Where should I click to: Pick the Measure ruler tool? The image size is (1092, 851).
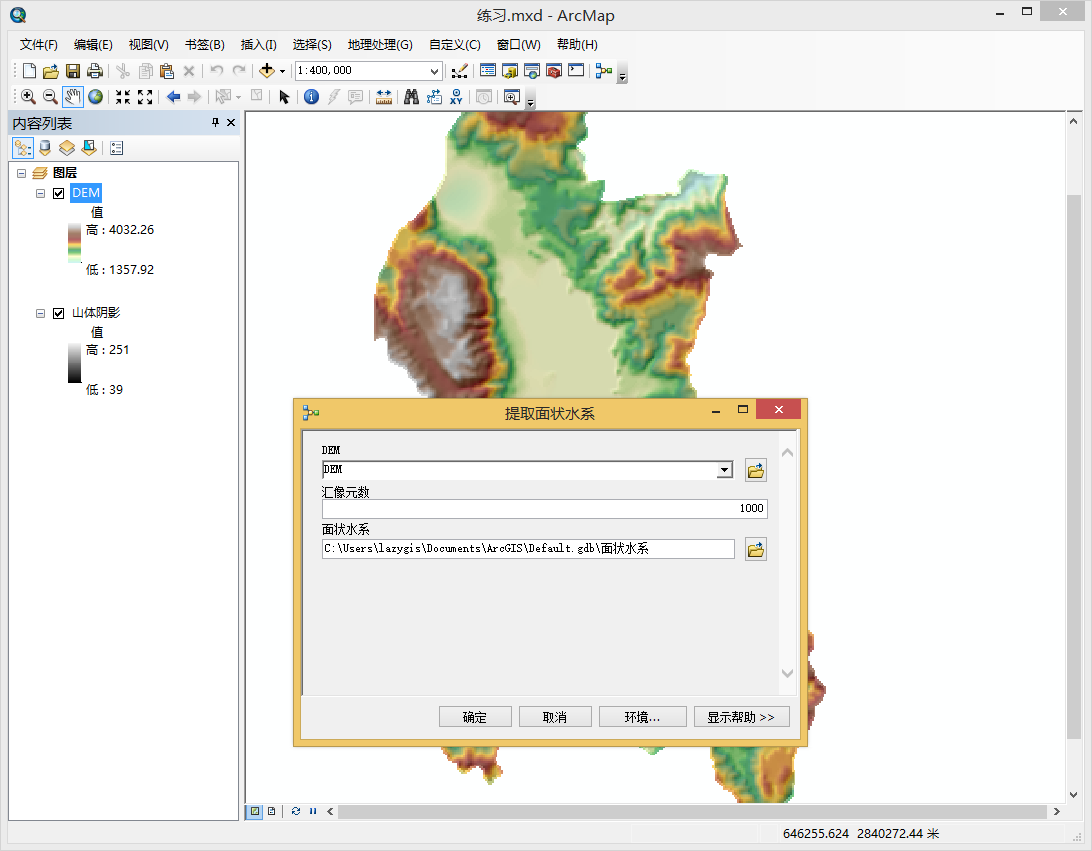coord(384,97)
